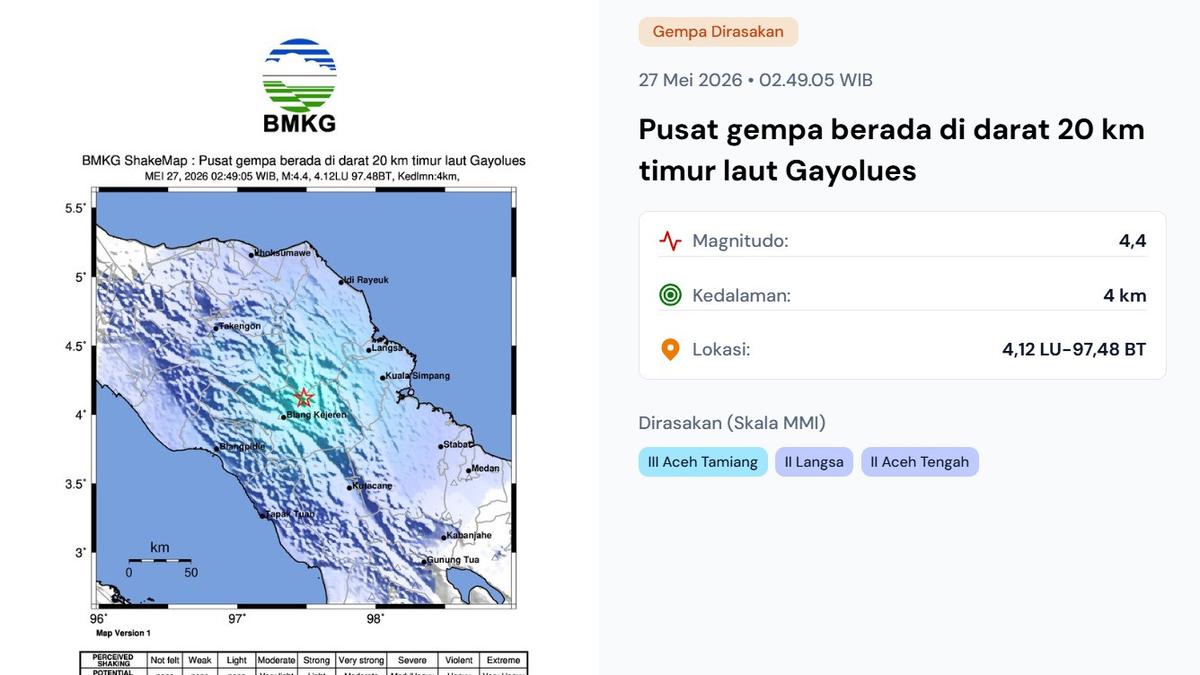Click the Kedalaman label
The width and height of the screenshot is (1200, 675).
(x=741, y=295)
